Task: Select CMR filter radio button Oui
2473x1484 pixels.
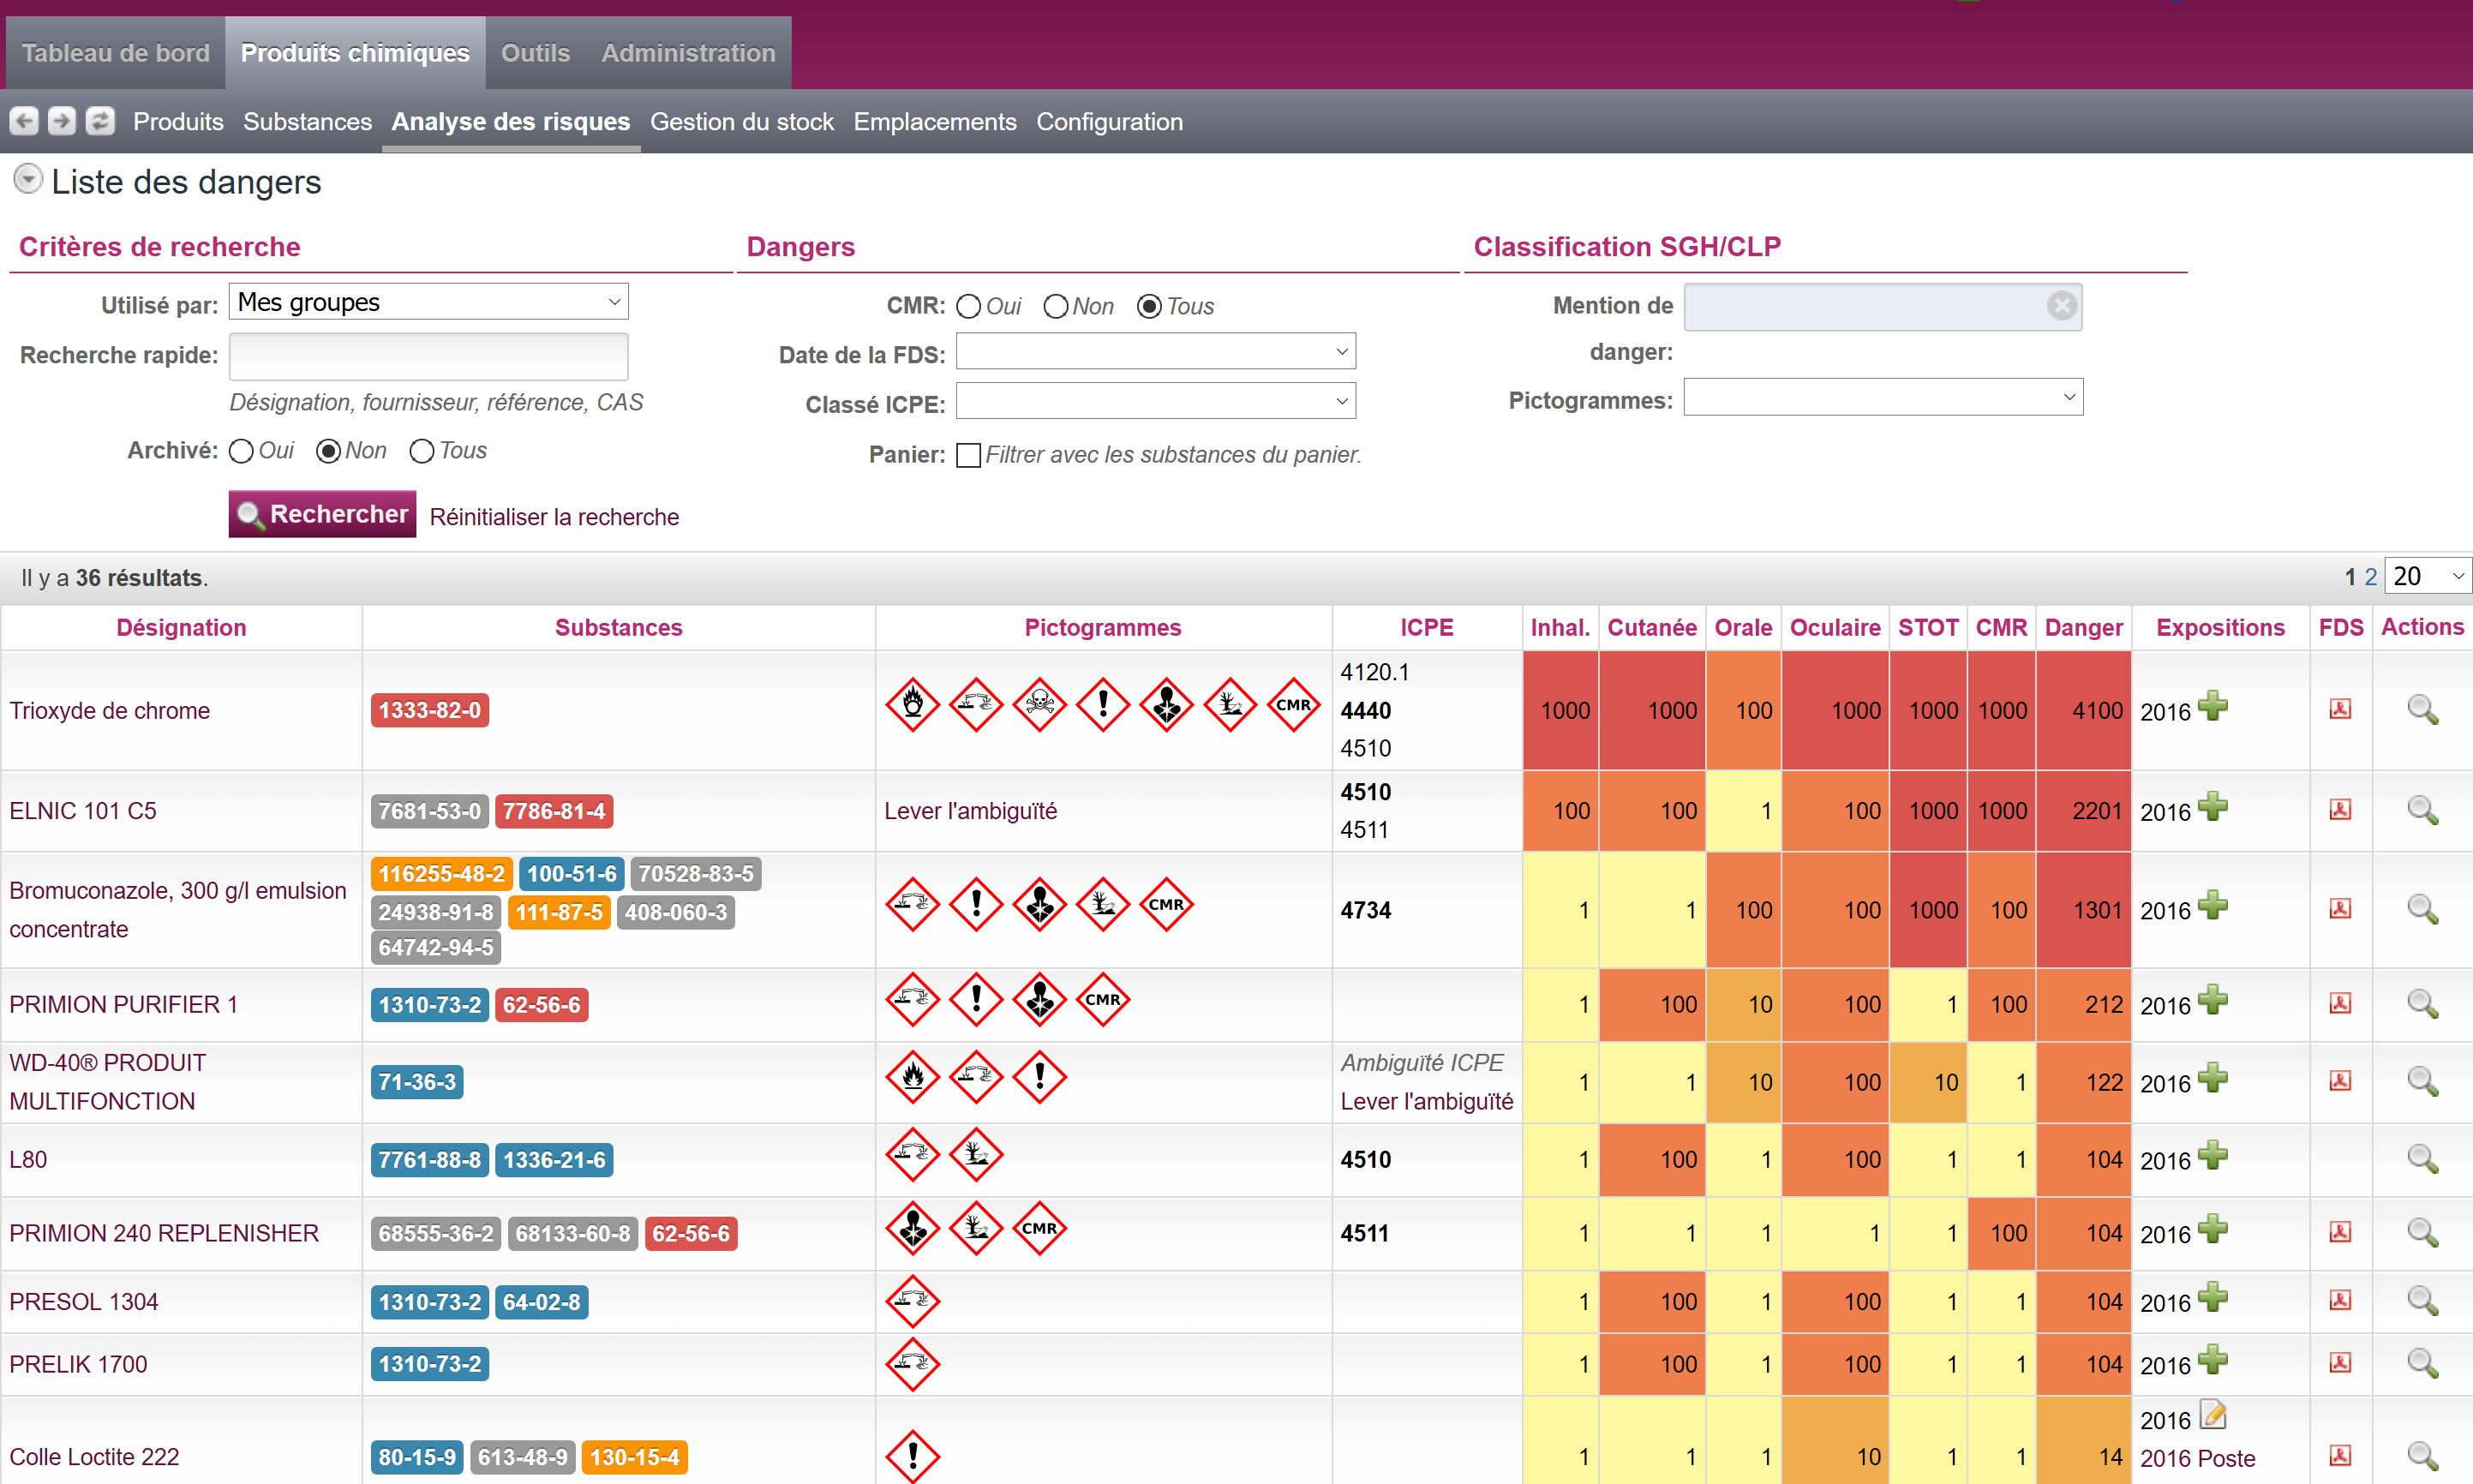Action: point(968,308)
